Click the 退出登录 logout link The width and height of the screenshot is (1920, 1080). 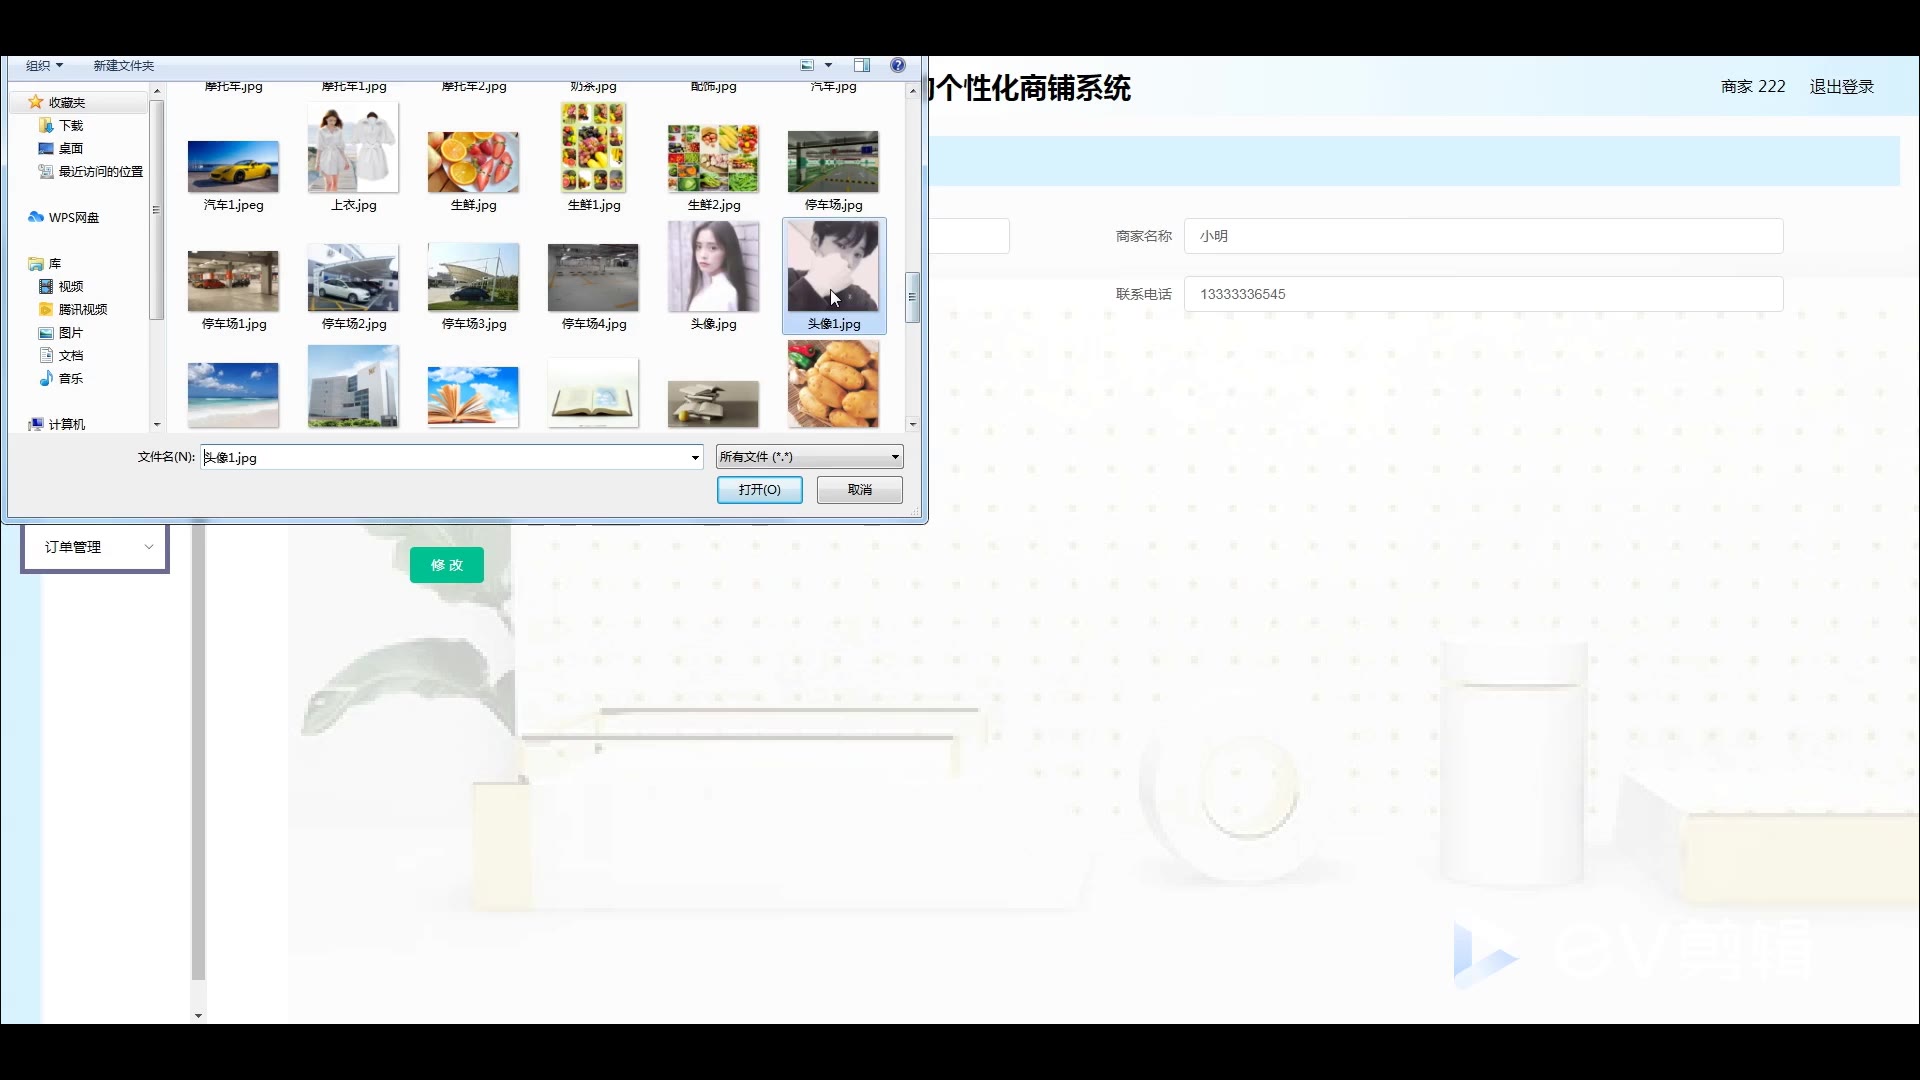pyautogui.click(x=1841, y=87)
